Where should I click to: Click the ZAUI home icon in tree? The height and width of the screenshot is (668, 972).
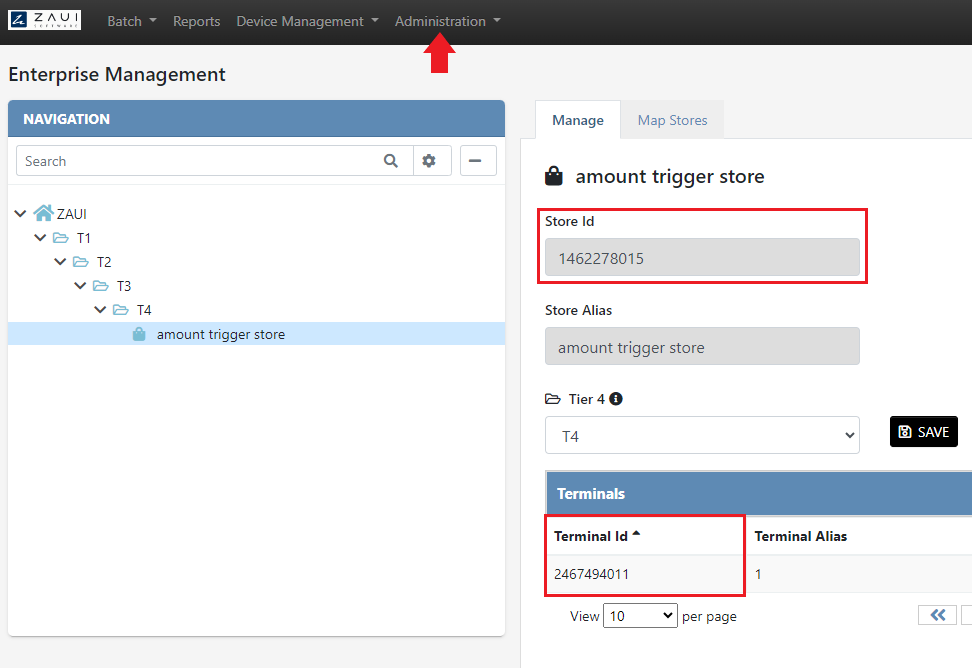point(43,213)
